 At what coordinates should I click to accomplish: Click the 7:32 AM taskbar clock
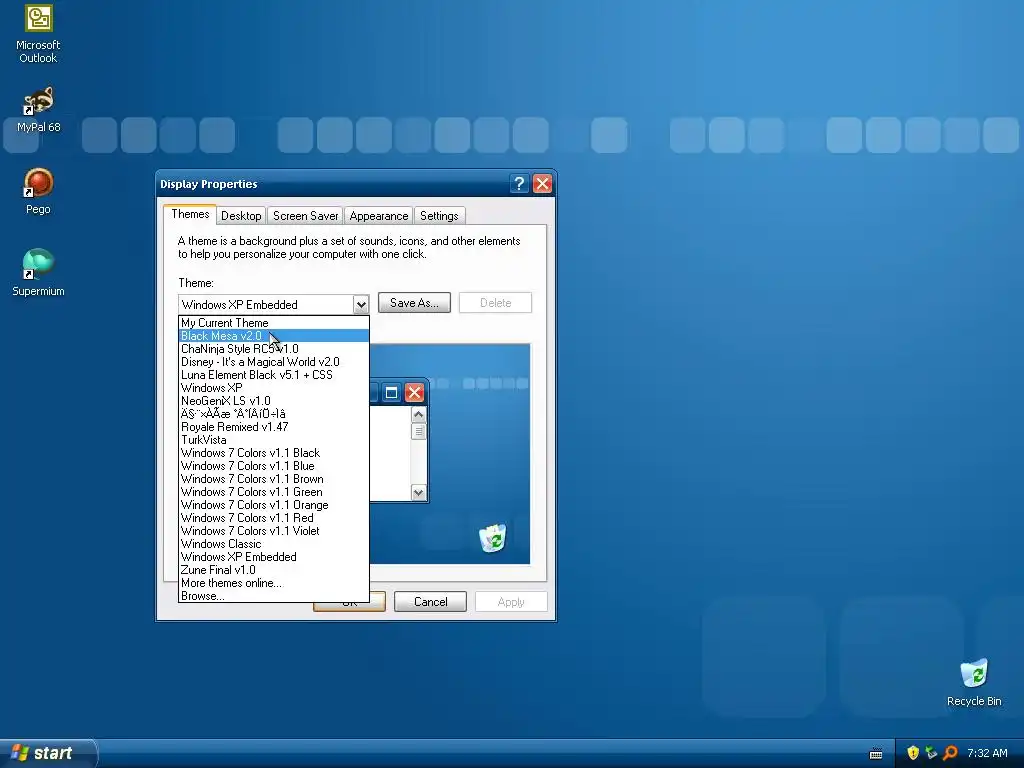click(987, 753)
